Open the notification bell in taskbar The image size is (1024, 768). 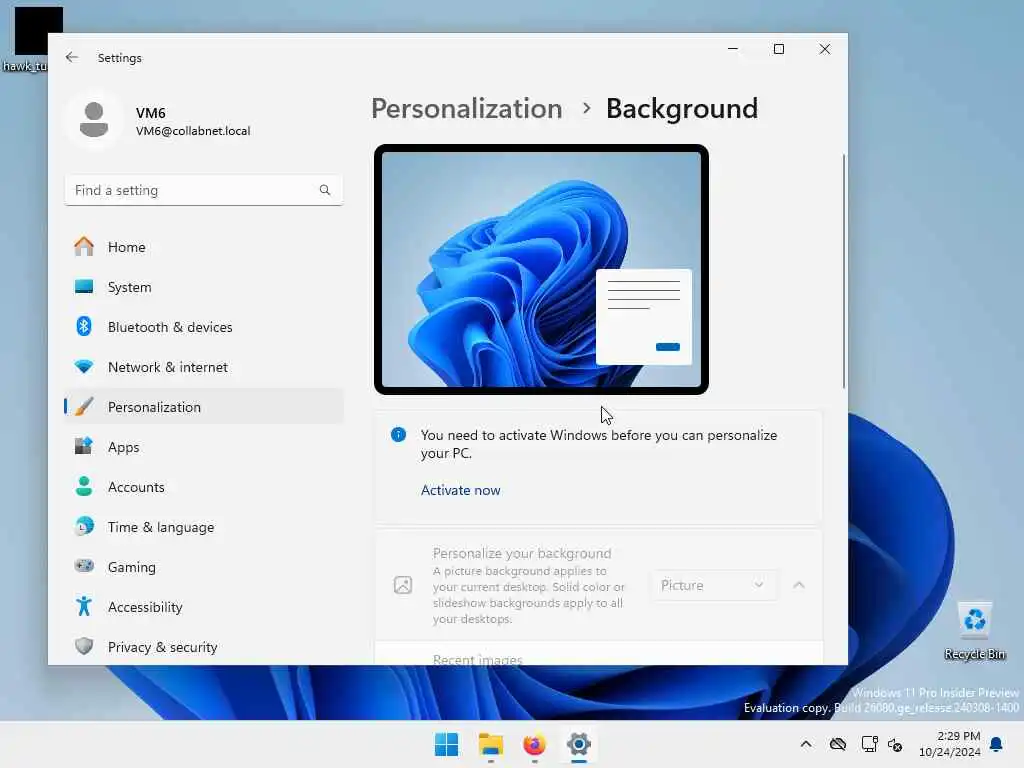pyautogui.click(x=997, y=744)
